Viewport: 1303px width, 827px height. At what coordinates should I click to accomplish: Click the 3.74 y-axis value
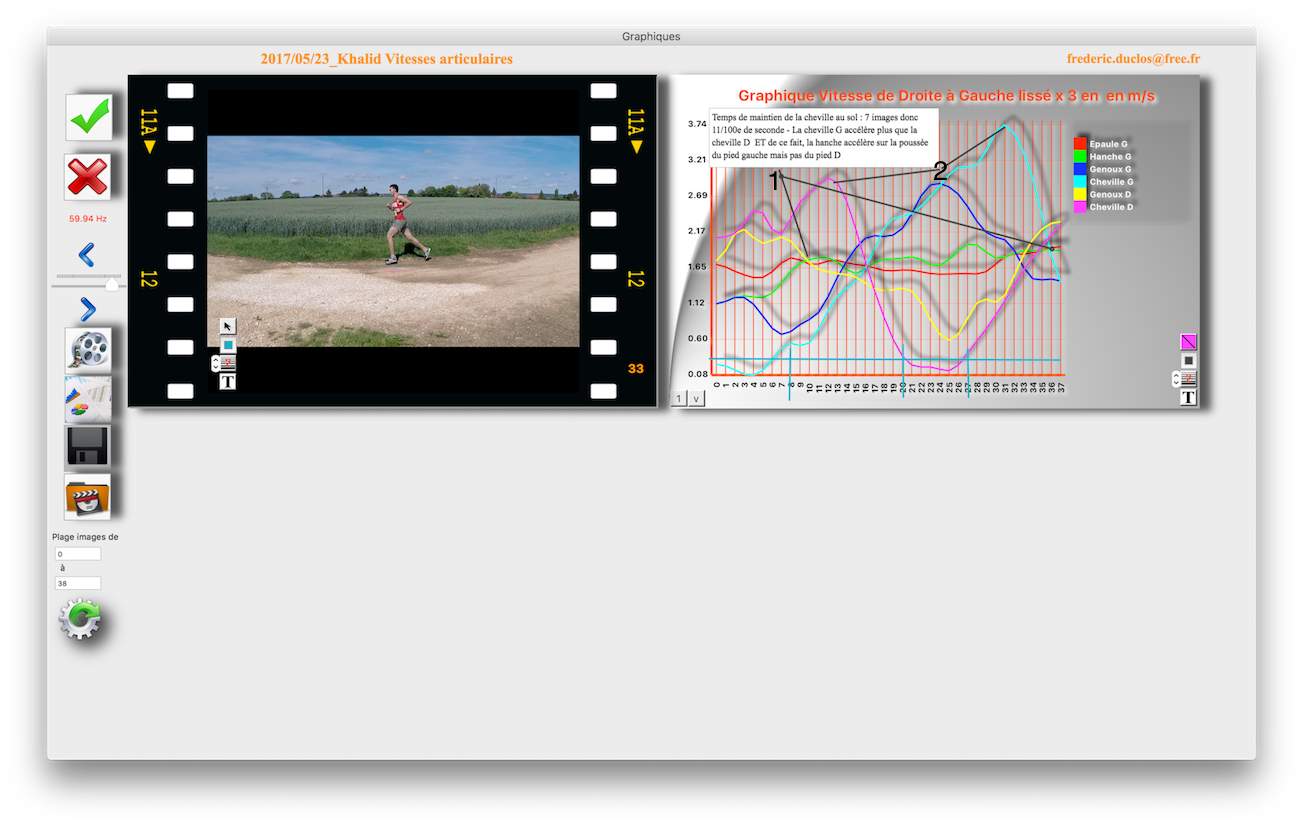point(697,124)
